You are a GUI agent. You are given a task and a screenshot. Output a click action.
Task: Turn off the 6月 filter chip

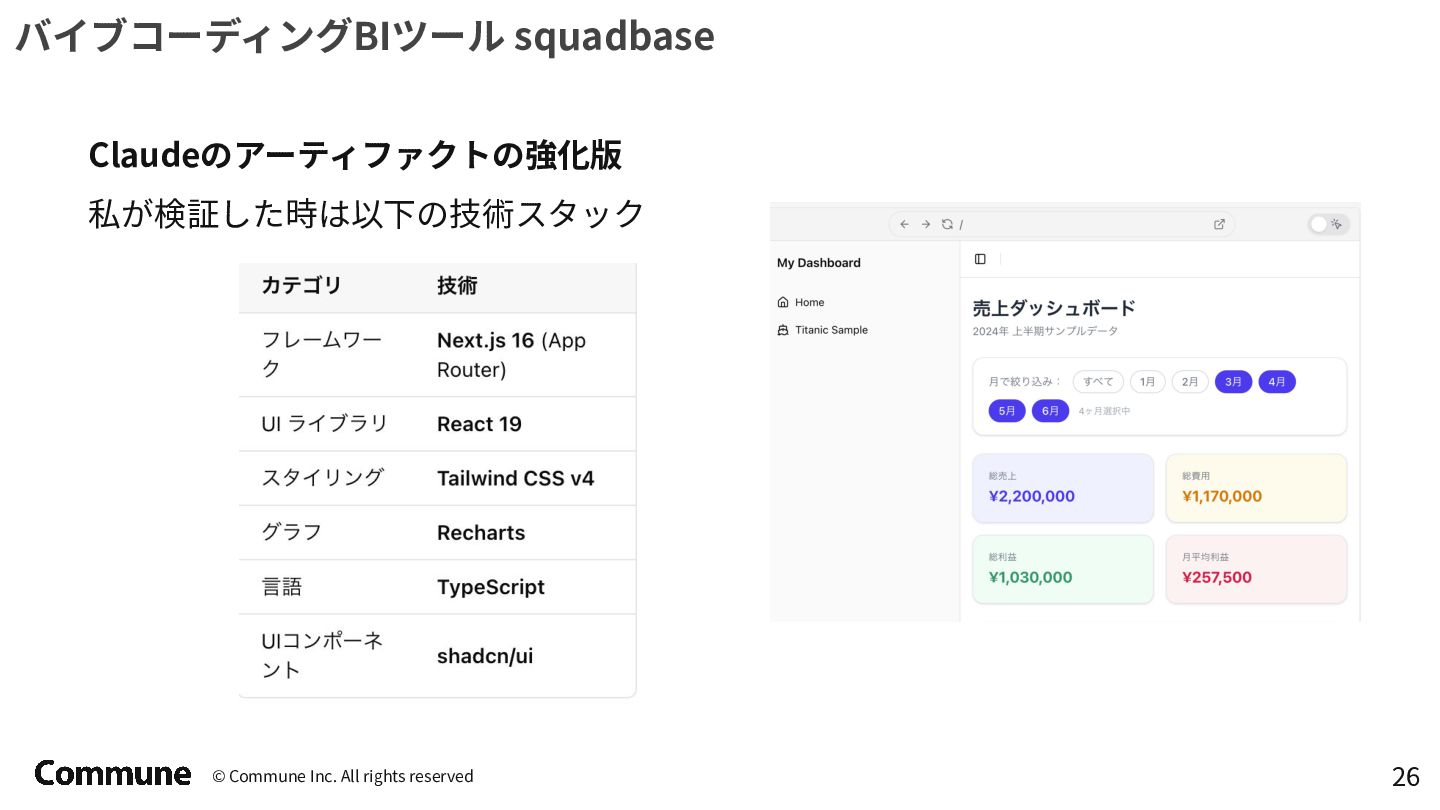click(x=1050, y=411)
